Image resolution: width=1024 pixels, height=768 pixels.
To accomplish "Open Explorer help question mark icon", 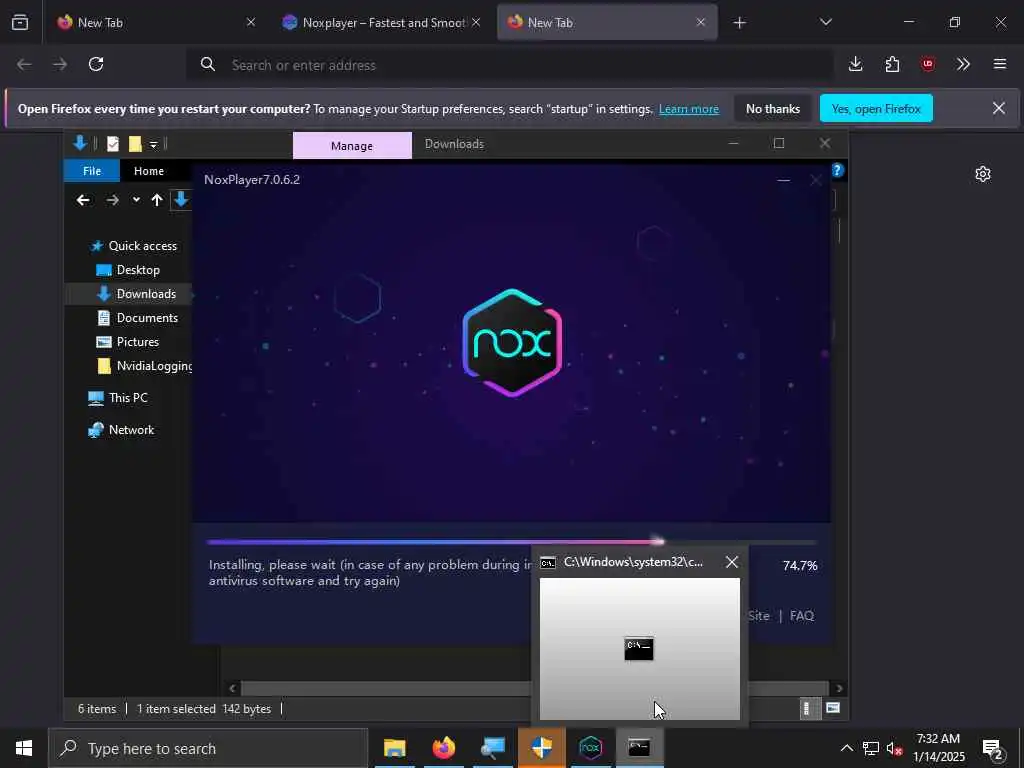I will [837, 170].
